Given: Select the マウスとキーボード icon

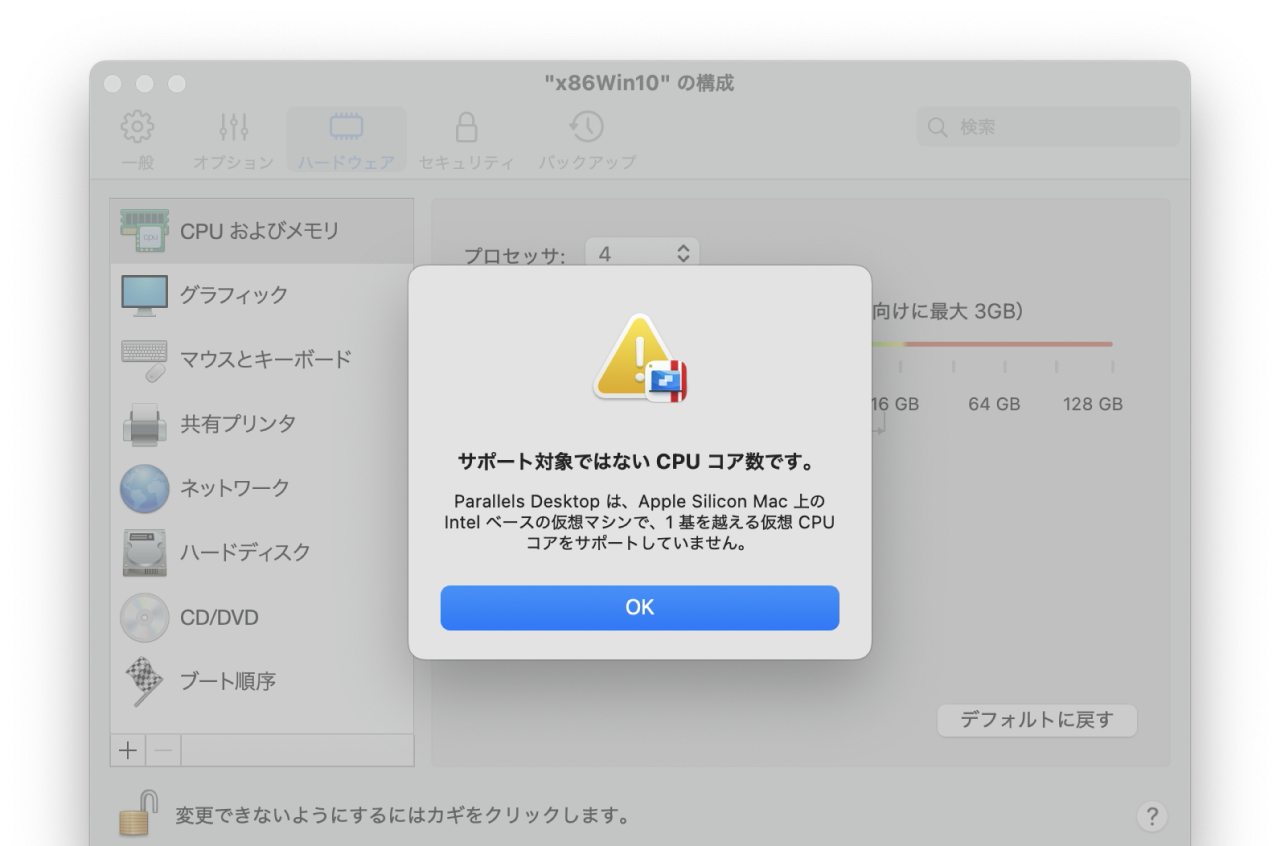Looking at the screenshot, I should coord(144,360).
